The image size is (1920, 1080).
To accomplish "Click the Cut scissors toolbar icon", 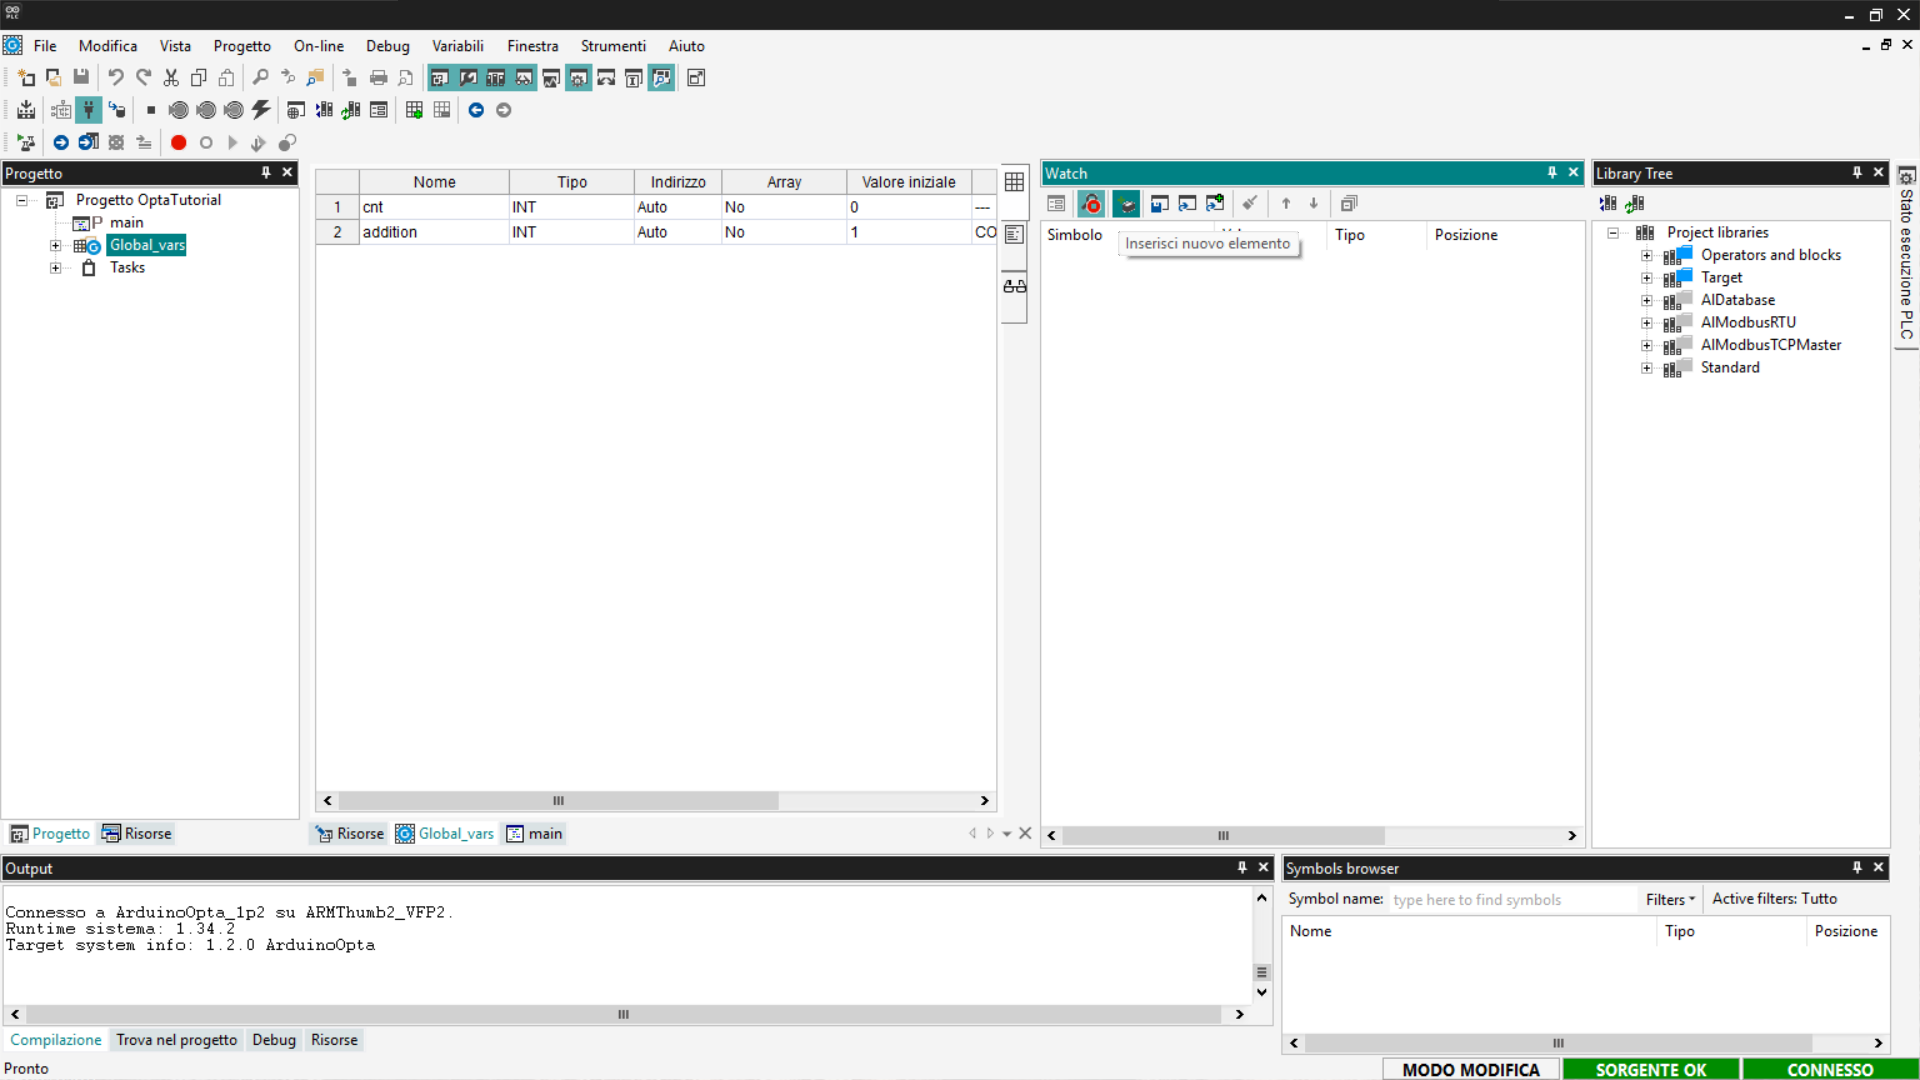I will click(x=171, y=77).
